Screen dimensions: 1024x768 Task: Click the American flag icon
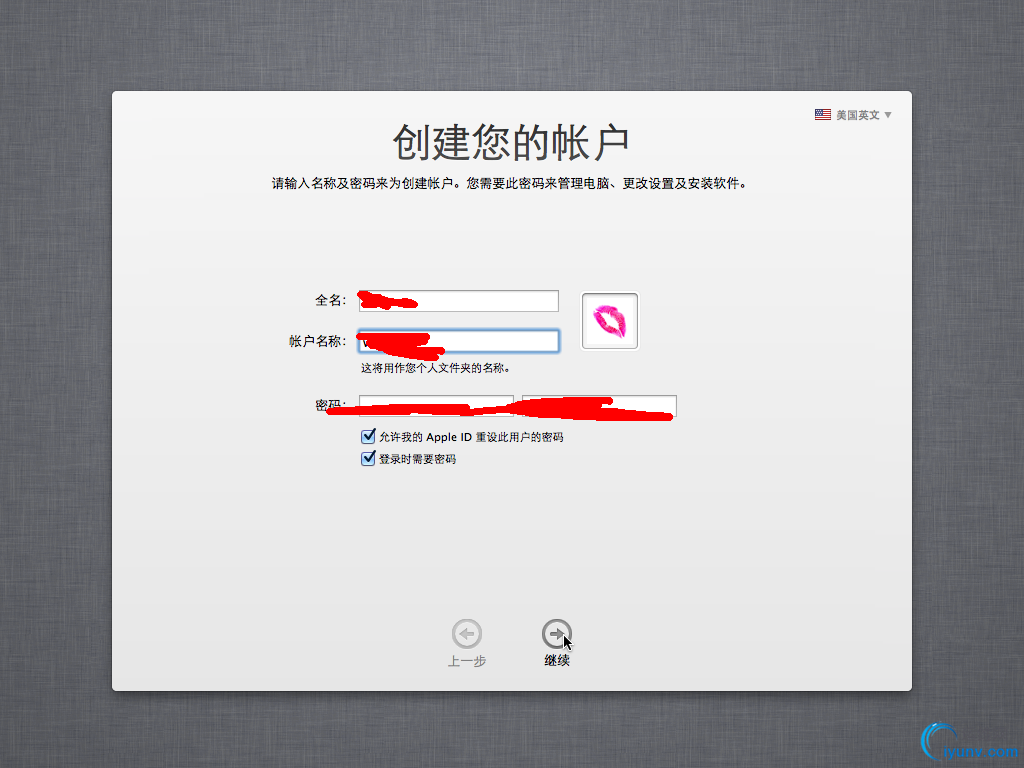(821, 114)
